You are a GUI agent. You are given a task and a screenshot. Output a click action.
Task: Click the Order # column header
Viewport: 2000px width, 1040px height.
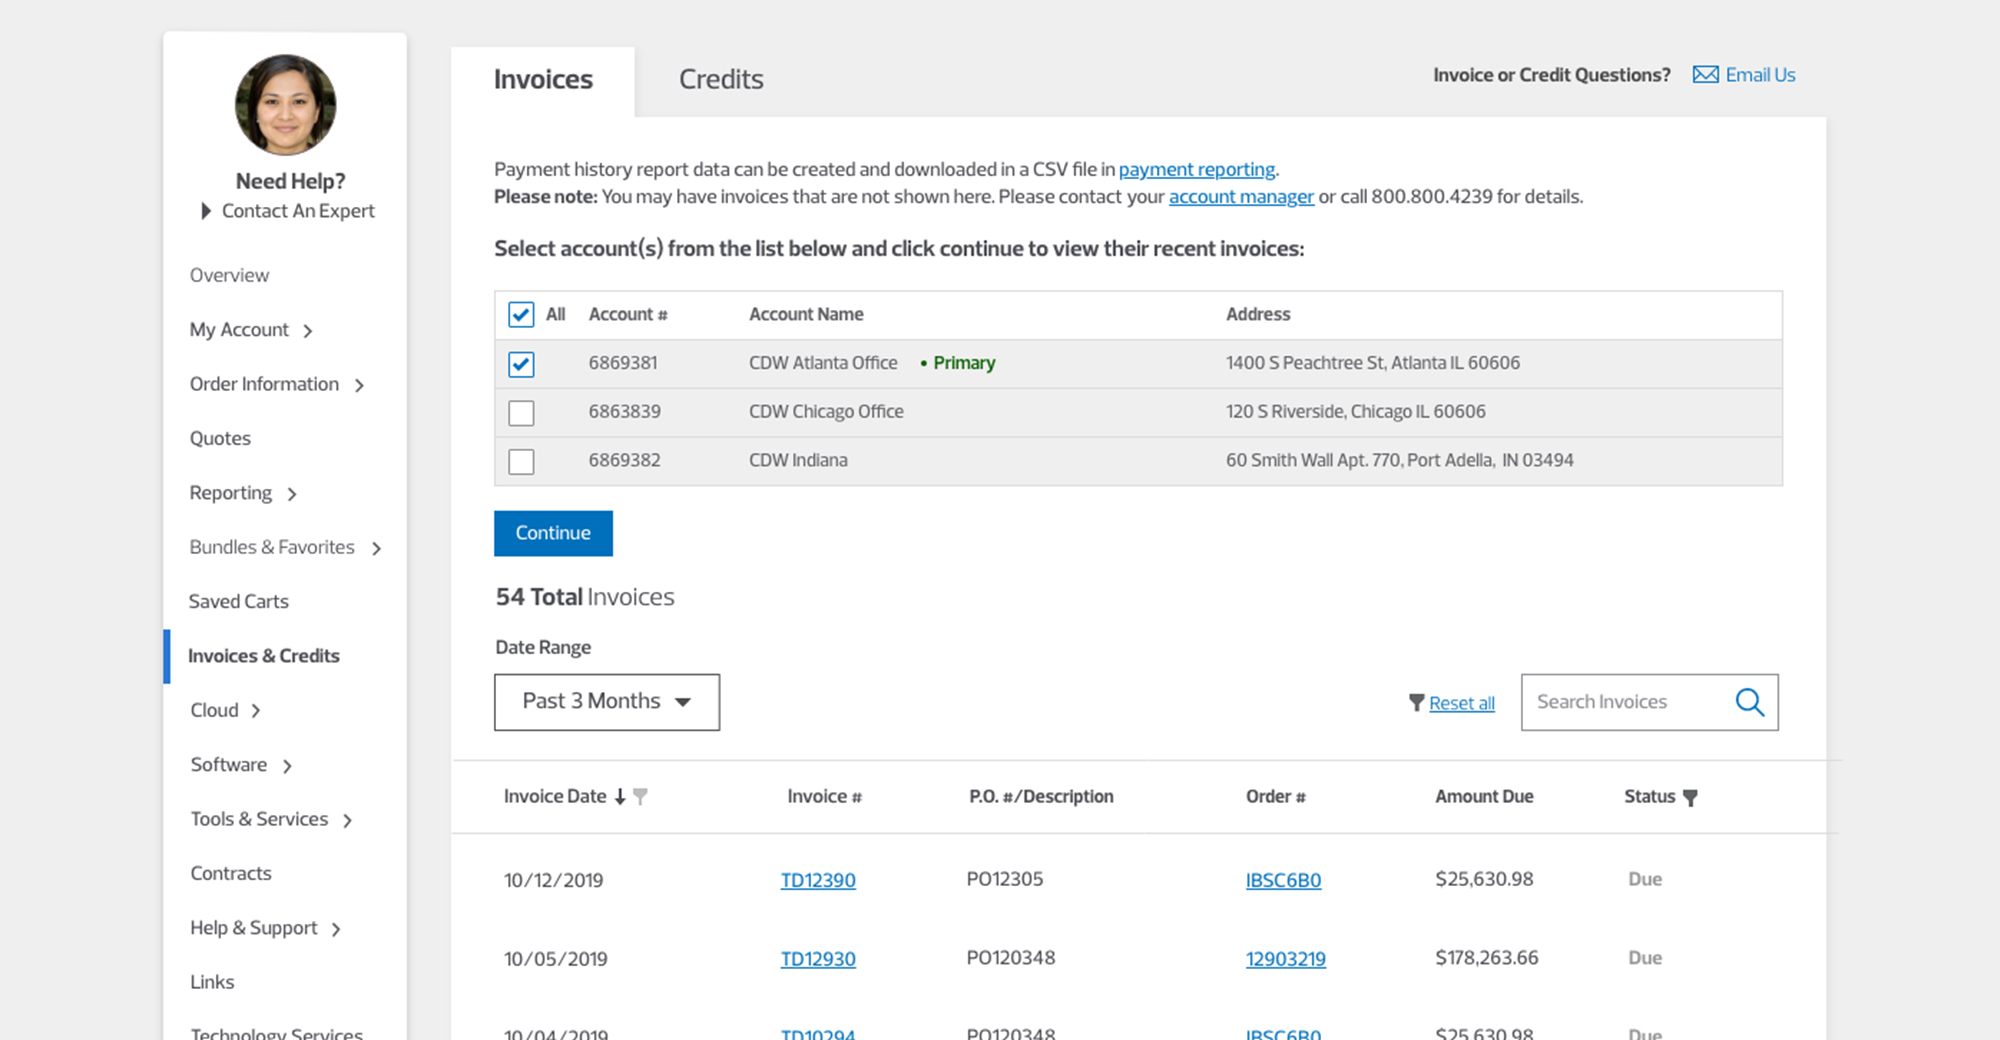tap(1275, 797)
